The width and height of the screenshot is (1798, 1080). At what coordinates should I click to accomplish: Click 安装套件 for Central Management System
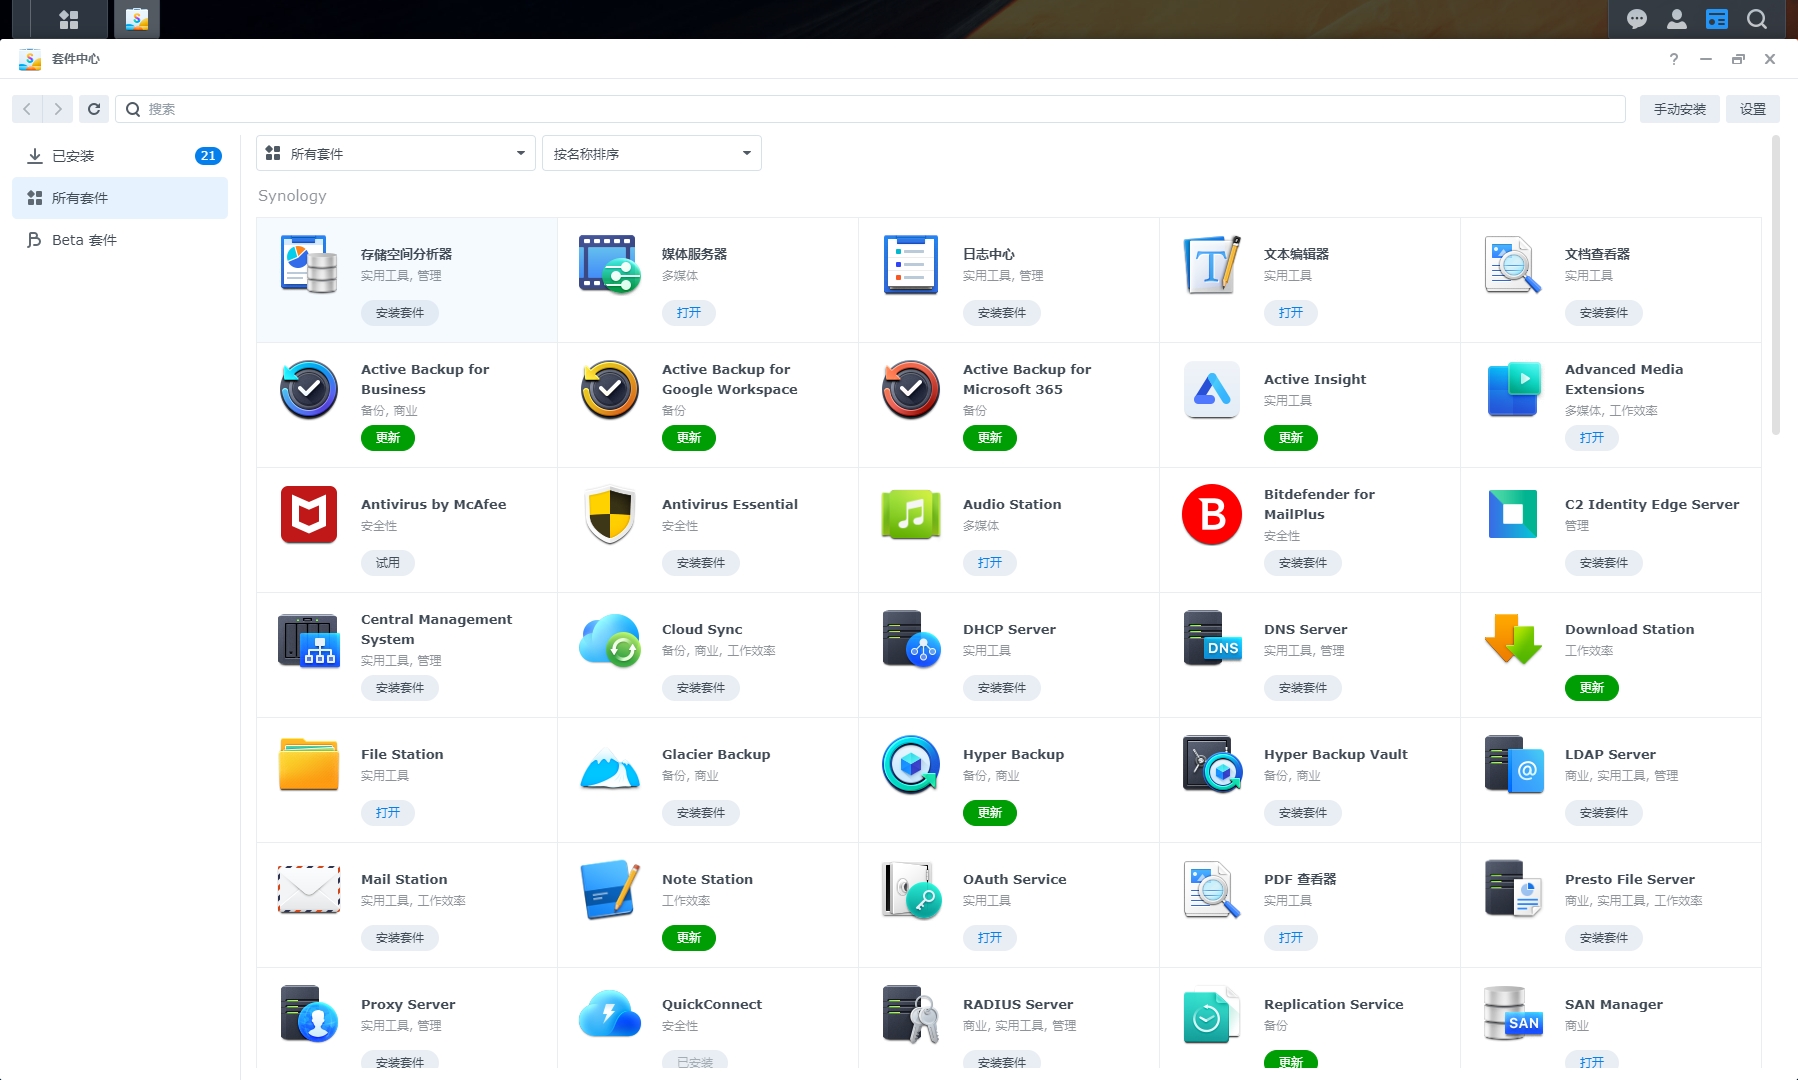point(400,688)
